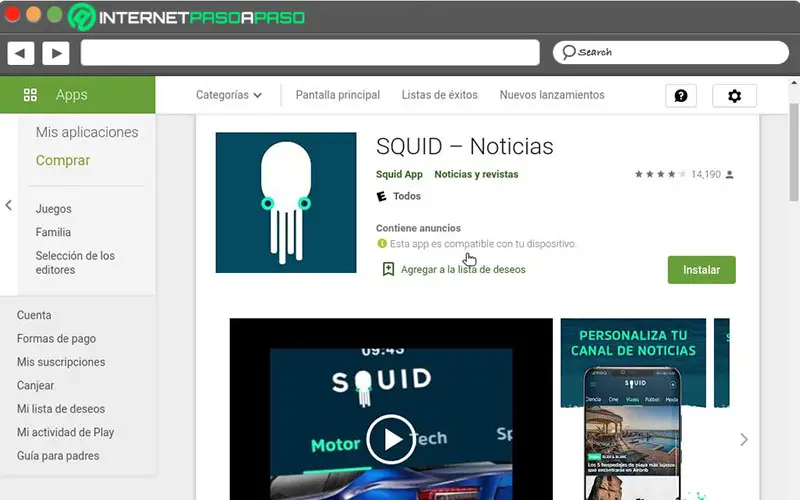Click the scrollbar up arrow
This screenshot has width=800, height=500.
pyautogui.click(x=793, y=82)
